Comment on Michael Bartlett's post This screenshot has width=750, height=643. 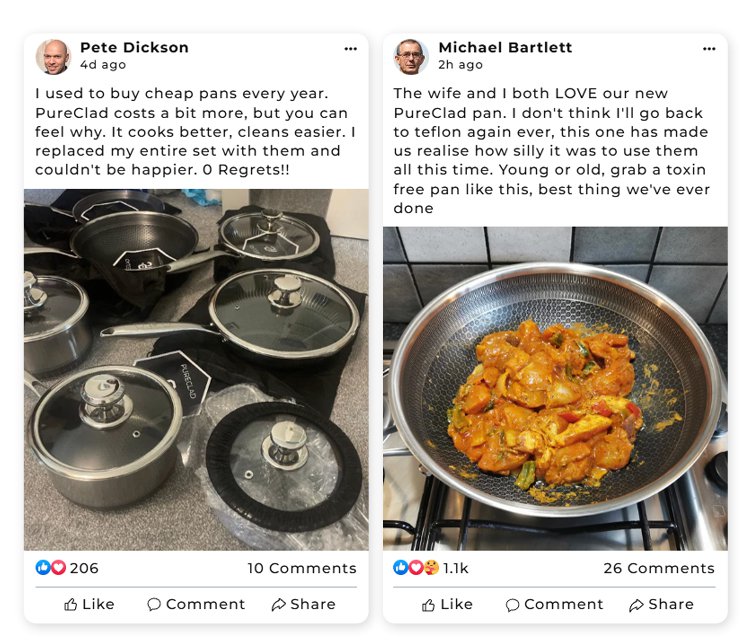point(554,604)
